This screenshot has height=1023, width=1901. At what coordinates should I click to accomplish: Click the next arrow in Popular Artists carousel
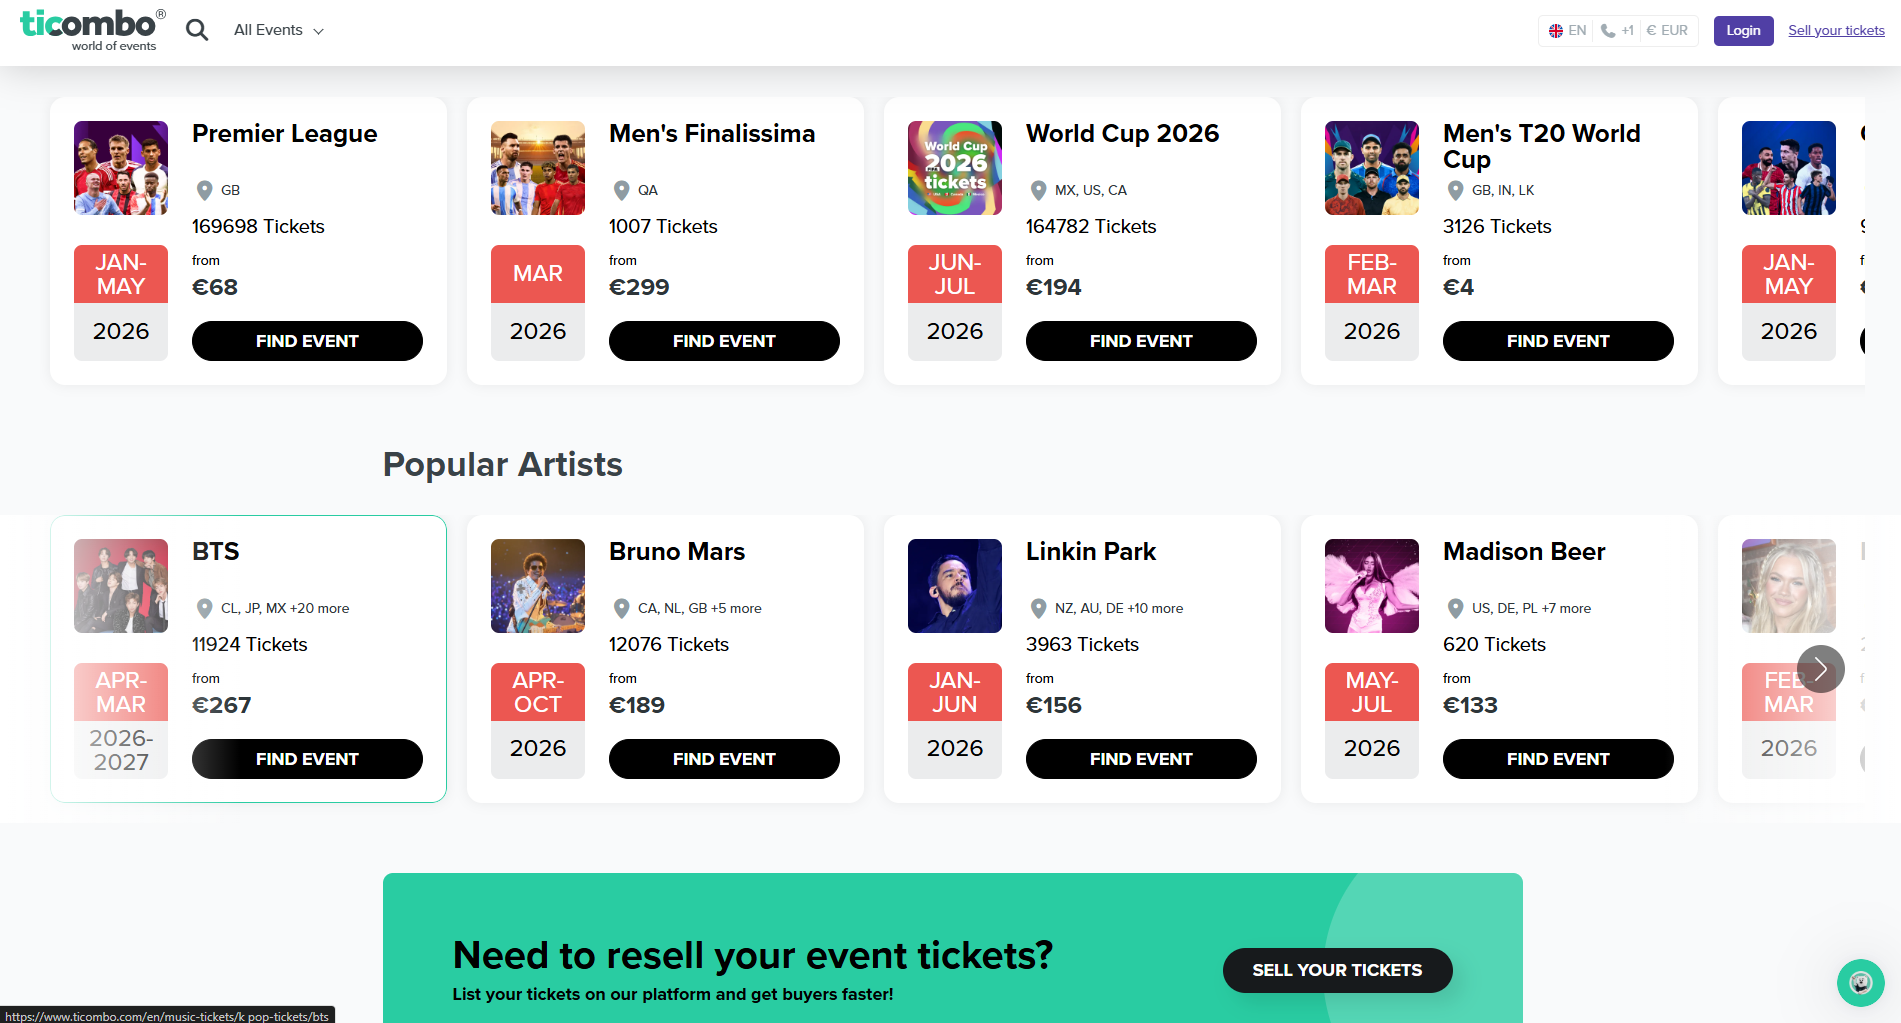click(1820, 669)
